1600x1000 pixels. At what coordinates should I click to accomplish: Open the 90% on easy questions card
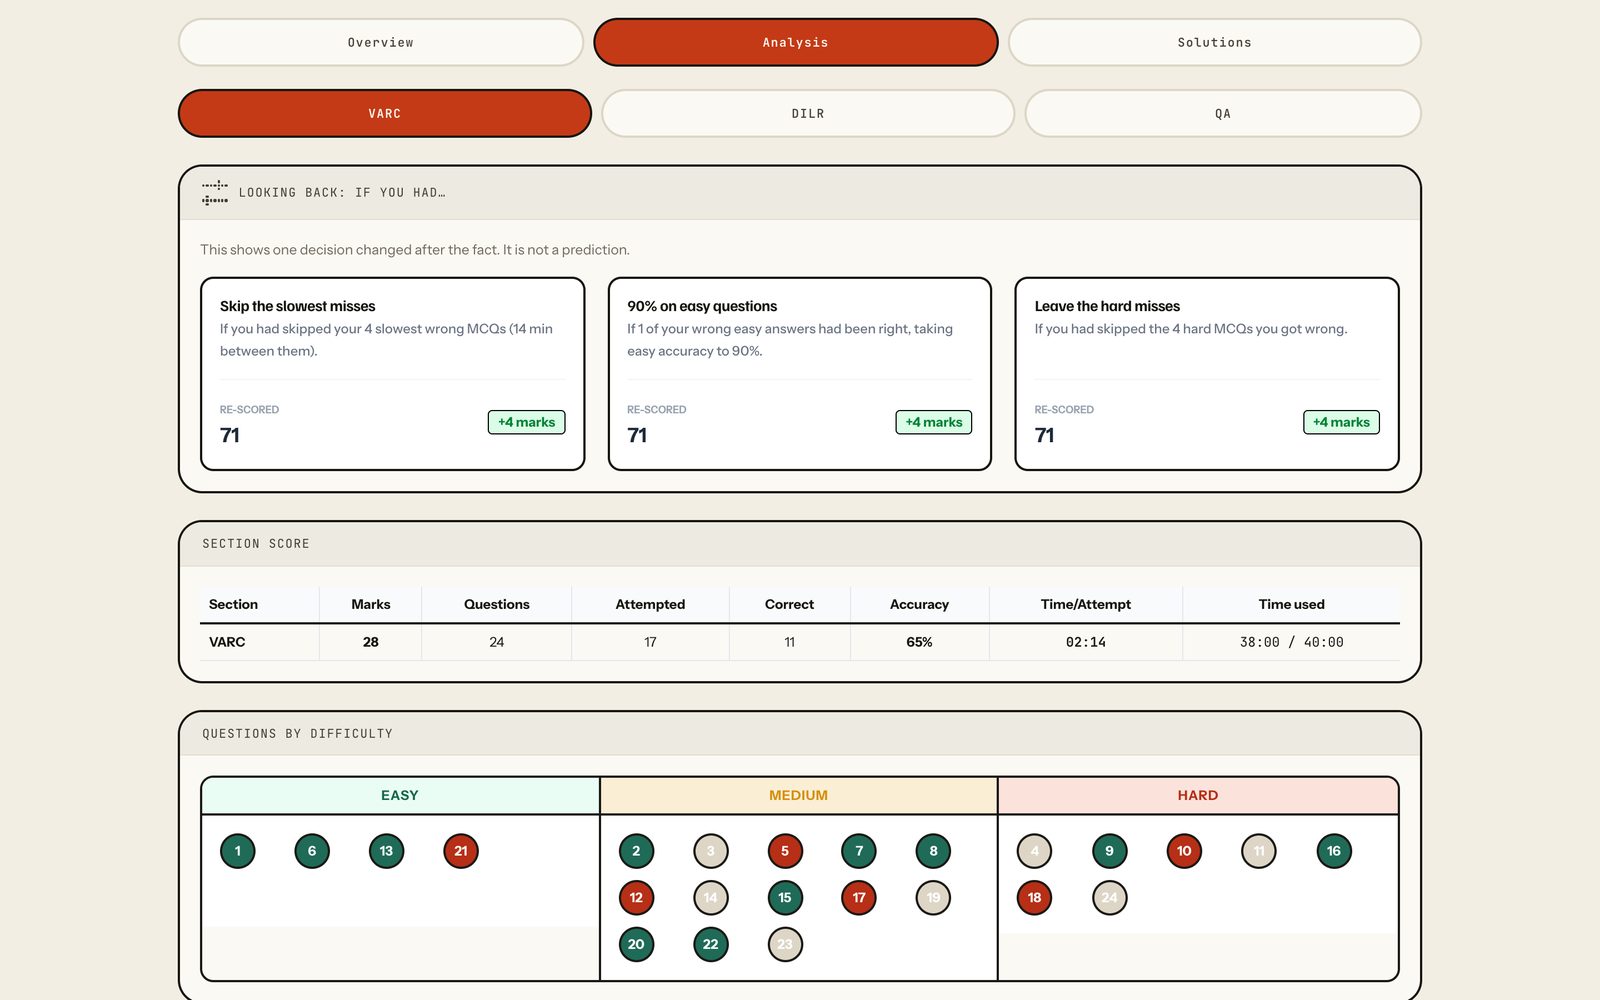[799, 373]
